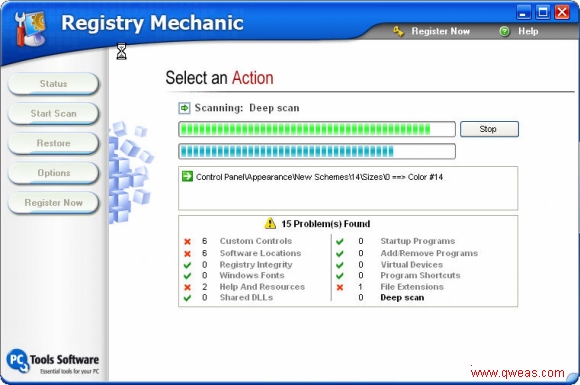The image size is (580, 385).
Task: Click the key icon beside Register Now
Action: tap(398, 31)
